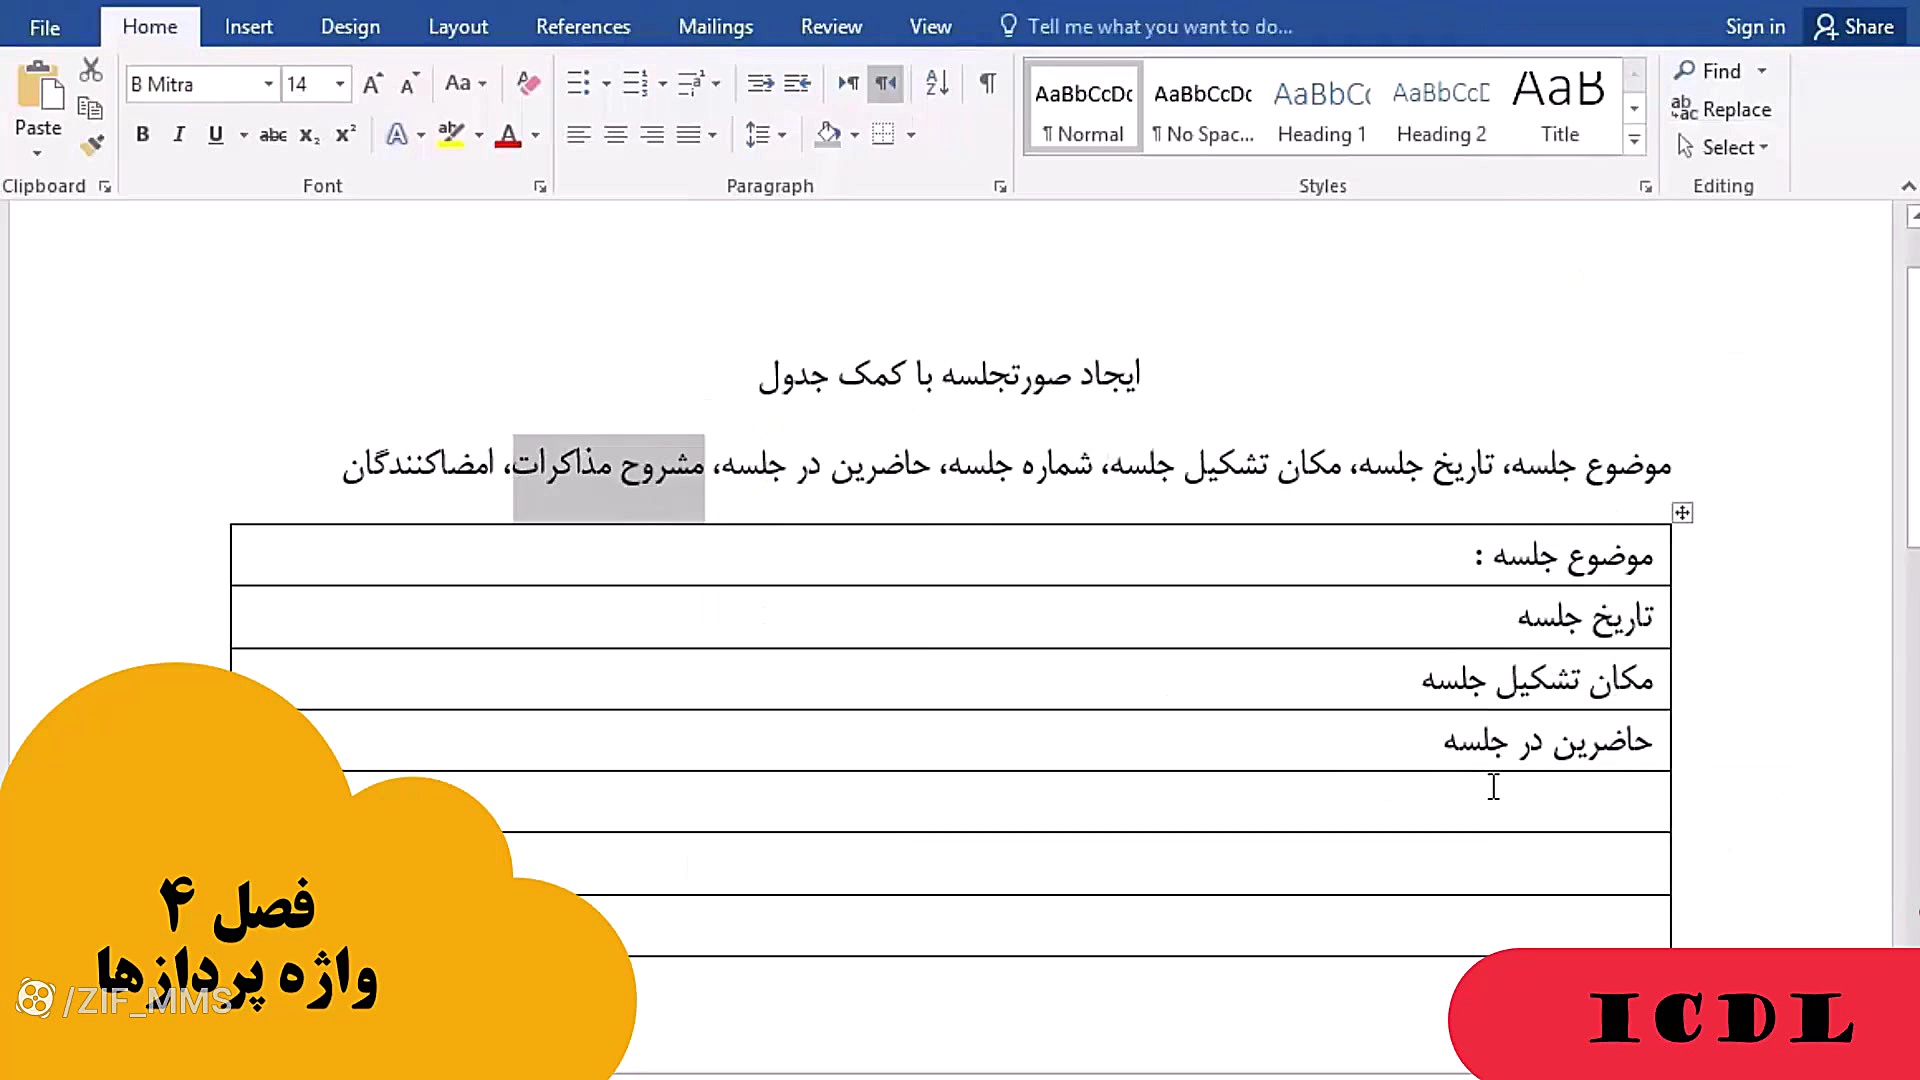Apply Borders to the selection
The width and height of the screenshot is (1920, 1080).
point(883,135)
